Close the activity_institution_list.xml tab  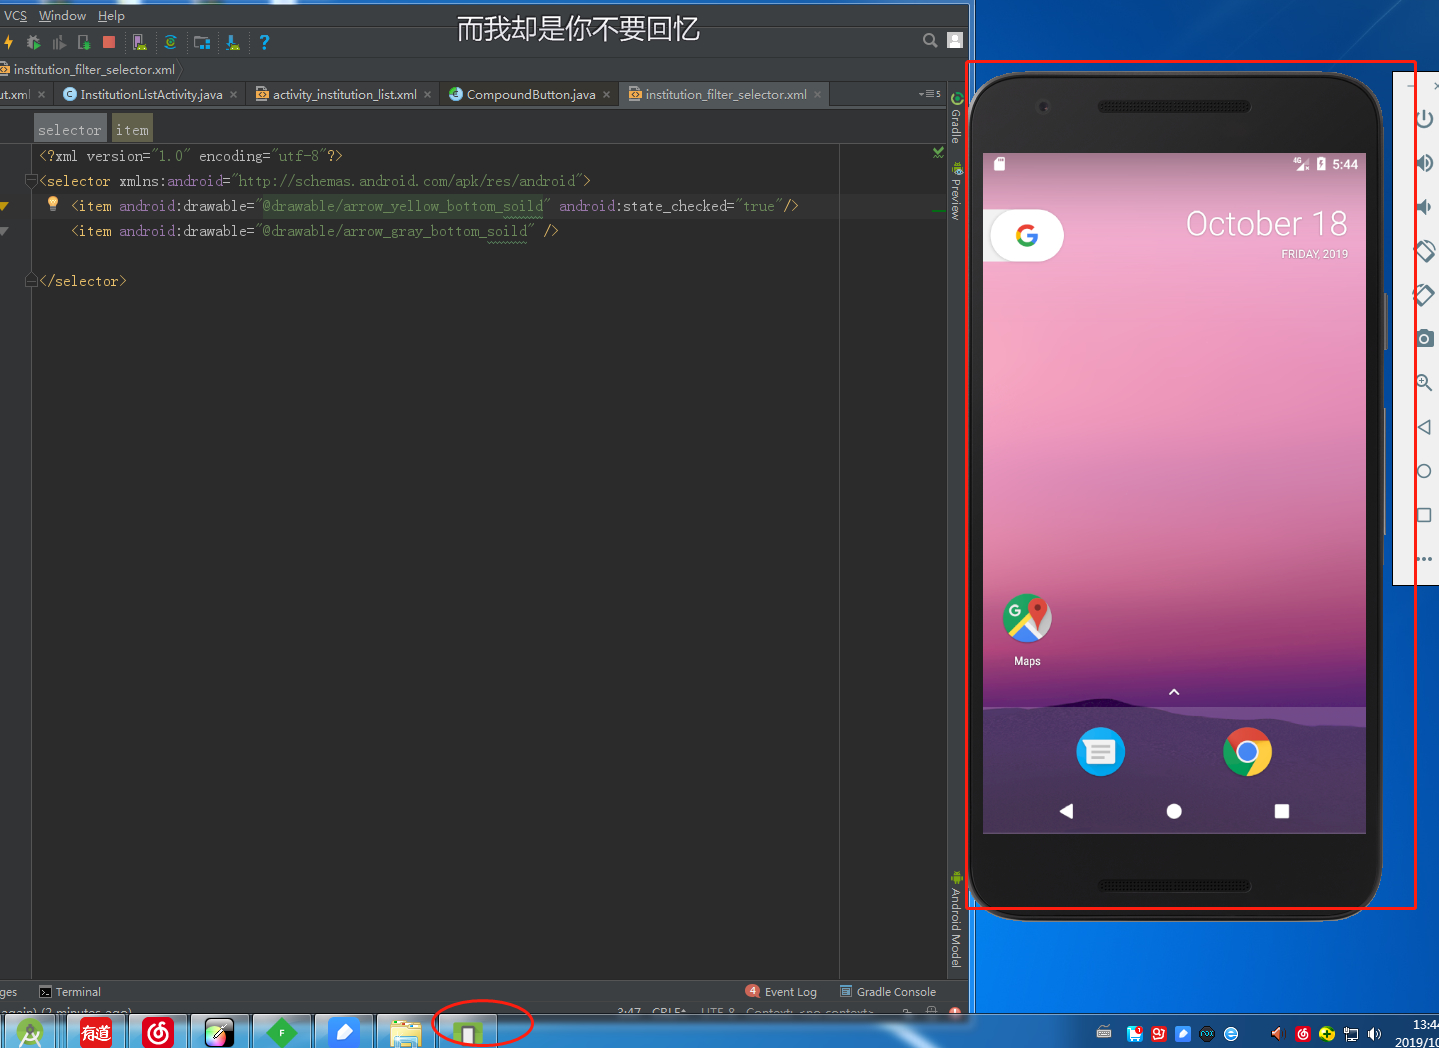point(427,95)
